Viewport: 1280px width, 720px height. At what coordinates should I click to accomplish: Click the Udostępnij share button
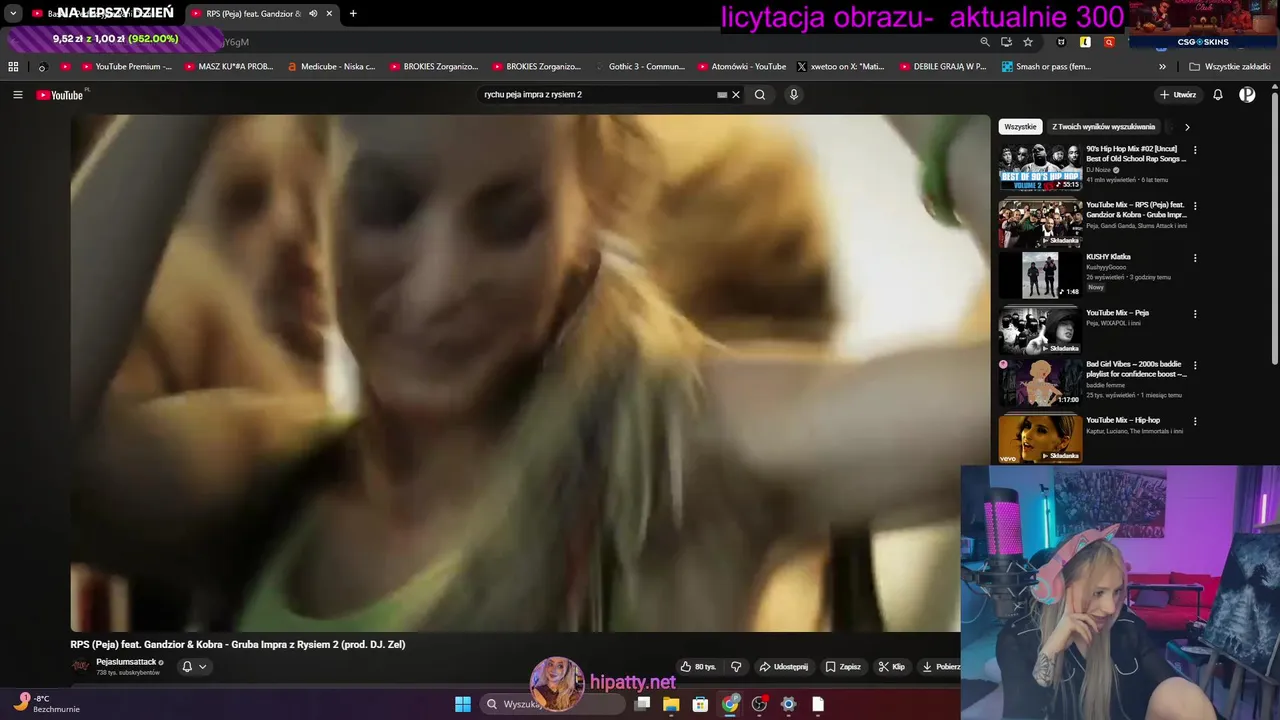[783, 667]
